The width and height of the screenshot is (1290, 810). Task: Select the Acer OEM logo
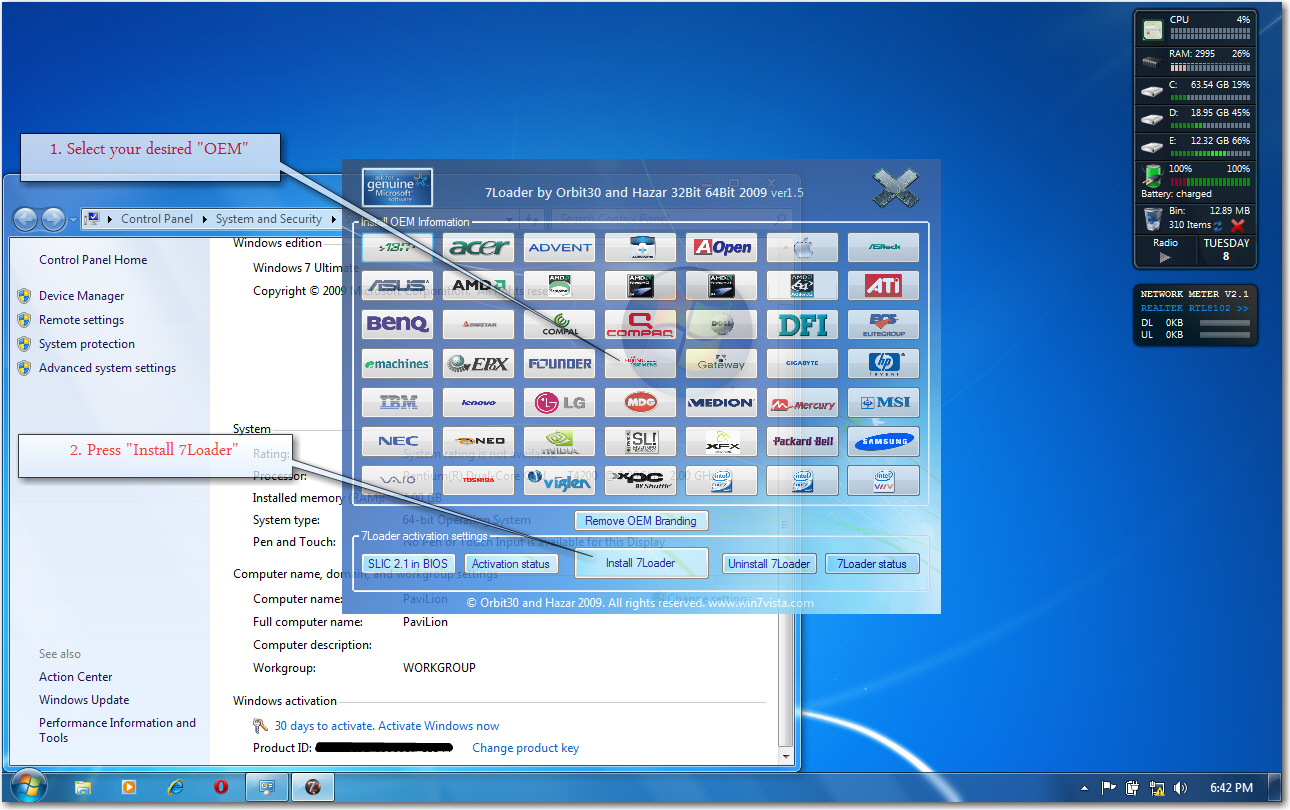pos(479,248)
